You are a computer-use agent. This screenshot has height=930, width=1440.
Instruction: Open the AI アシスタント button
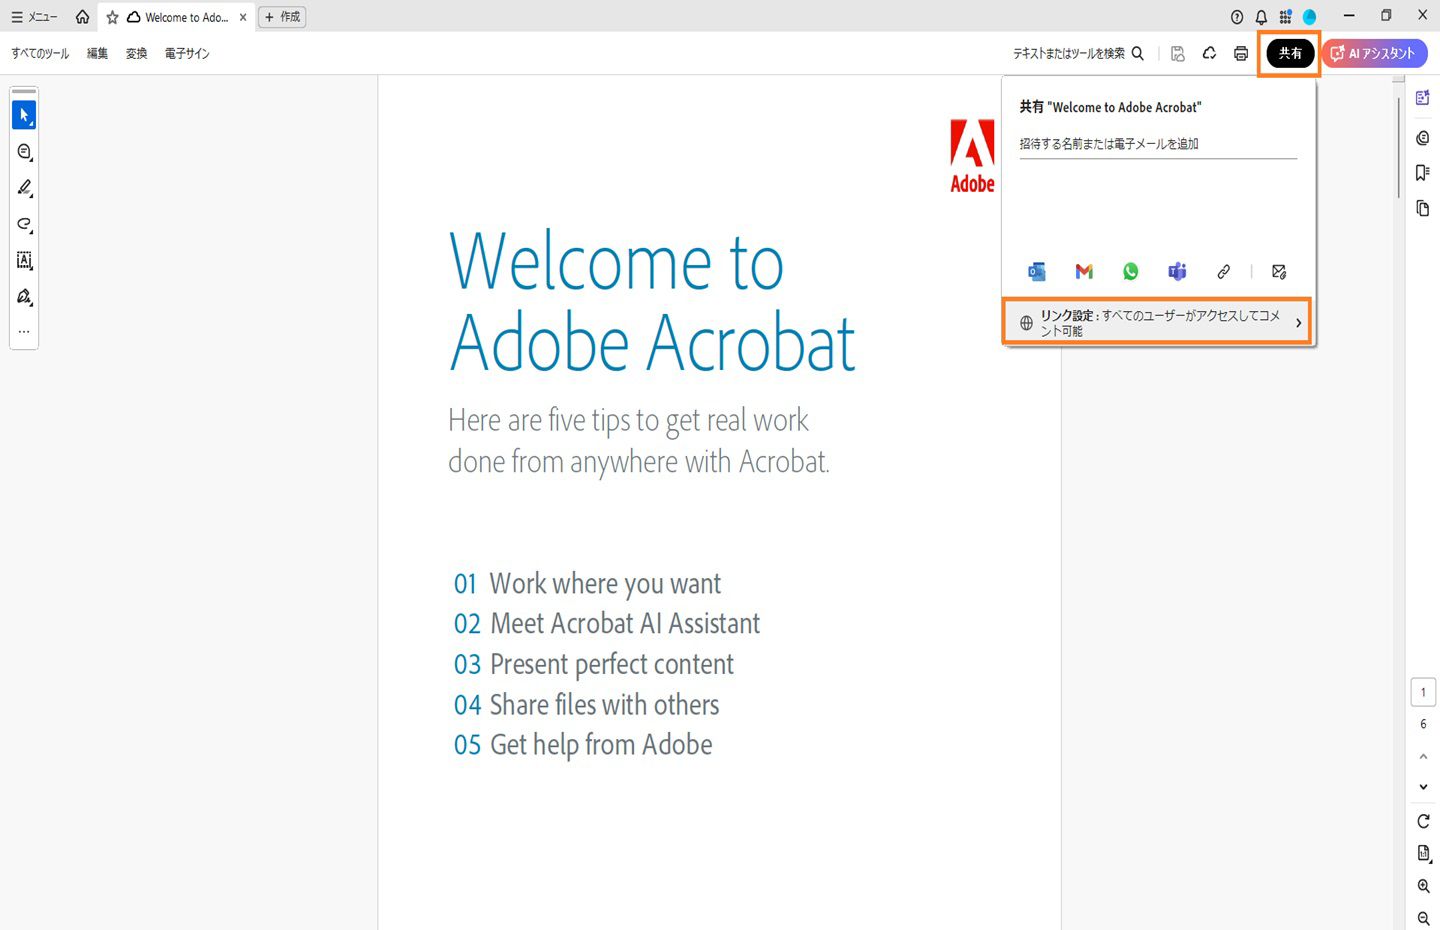1374,54
